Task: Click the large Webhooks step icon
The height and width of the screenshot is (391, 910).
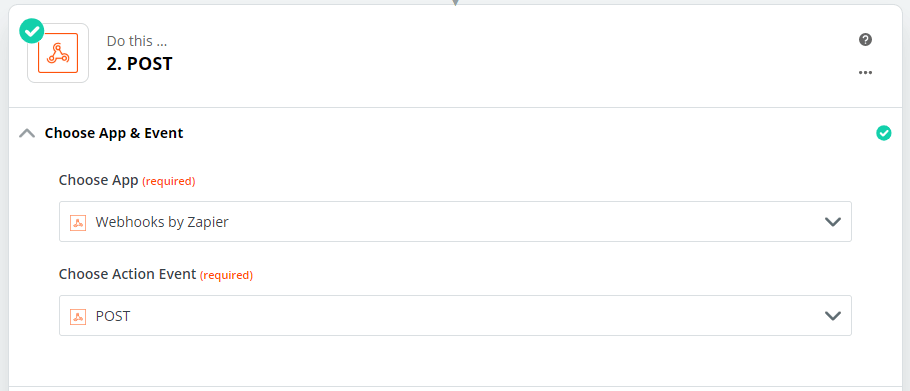Action: coord(58,53)
